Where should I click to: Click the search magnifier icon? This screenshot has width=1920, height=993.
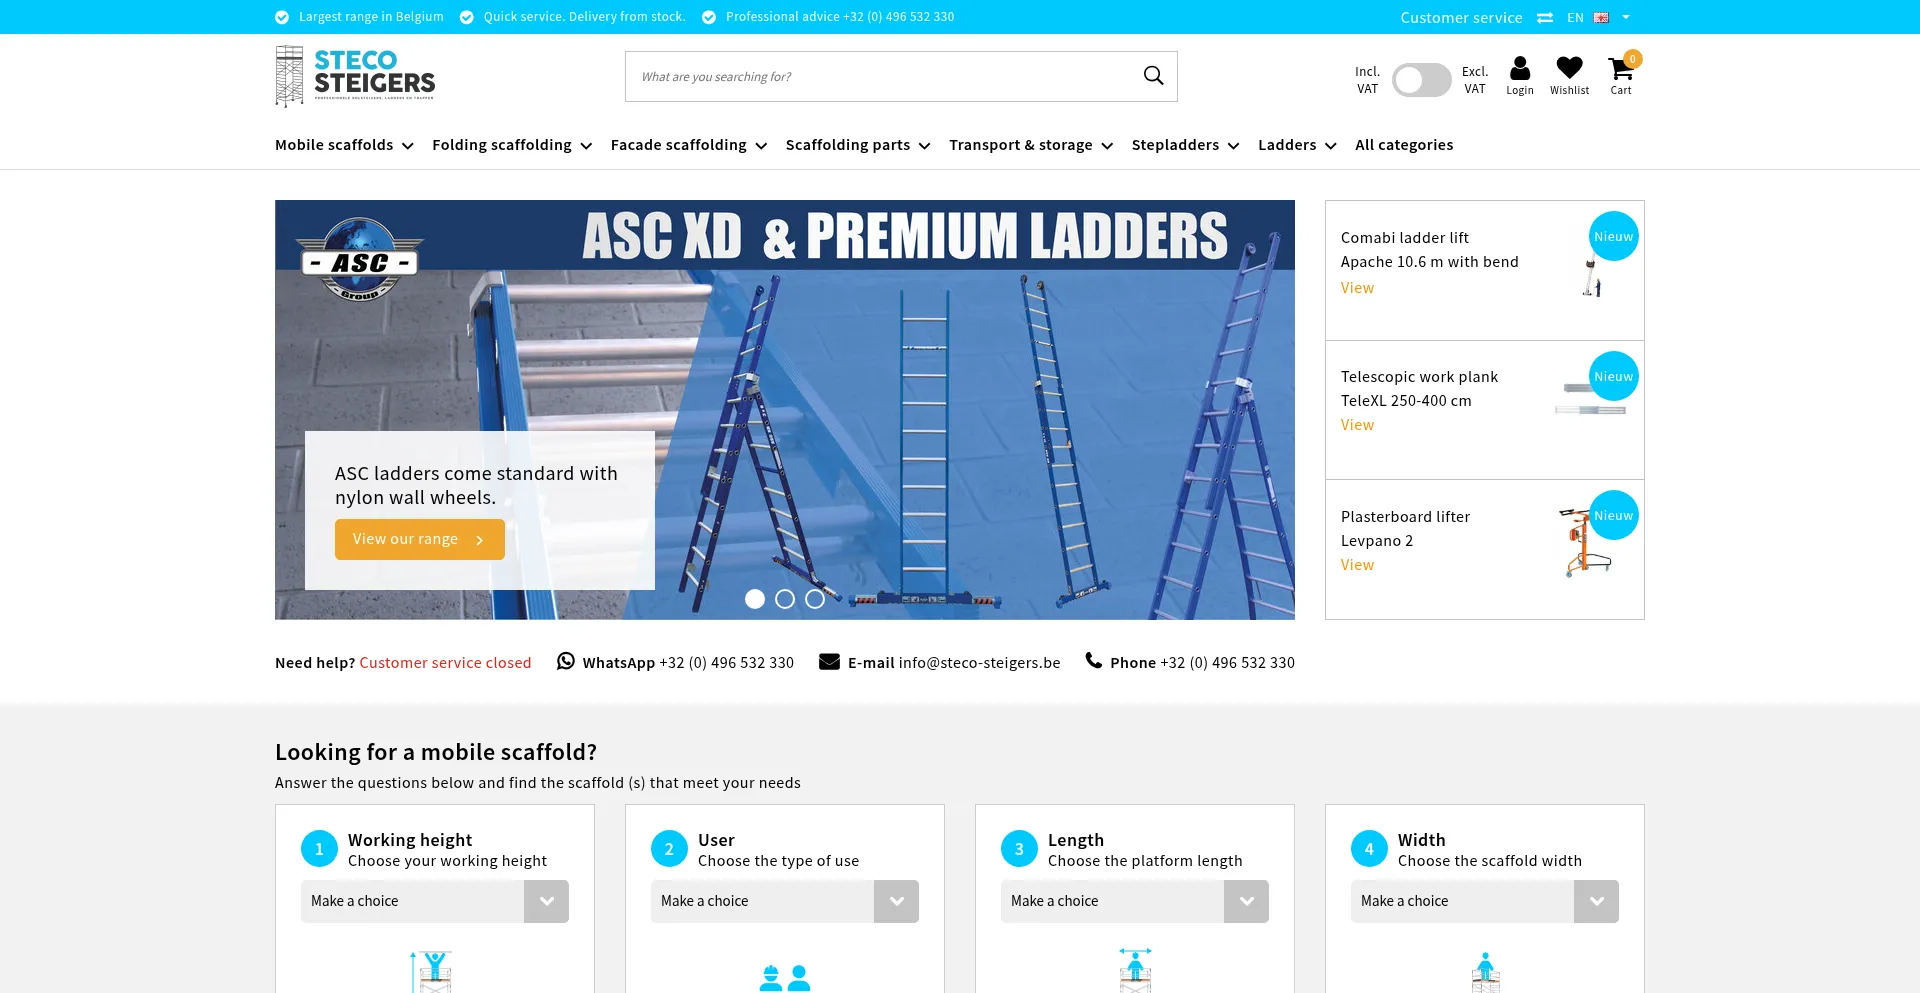click(x=1153, y=76)
